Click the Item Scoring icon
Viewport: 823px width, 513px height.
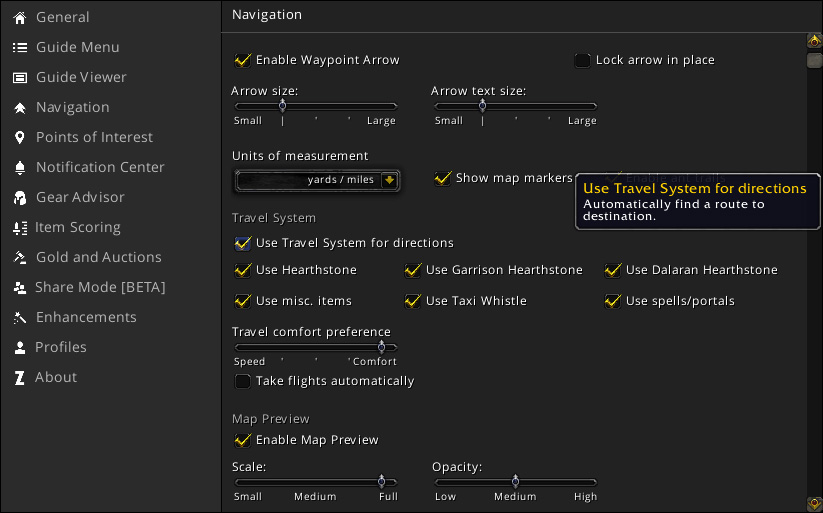click(x=19, y=228)
